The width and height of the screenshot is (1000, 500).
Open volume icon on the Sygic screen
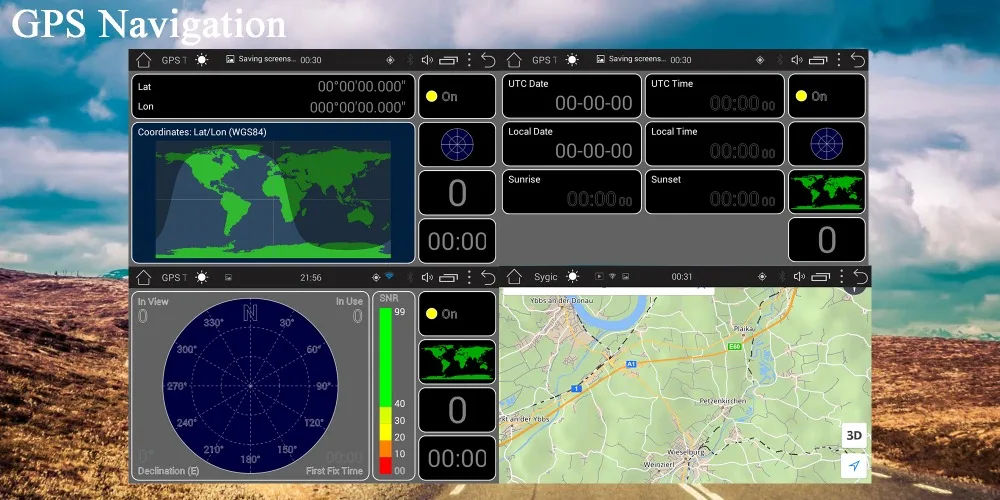pyautogui.click(x=799, y=277)
